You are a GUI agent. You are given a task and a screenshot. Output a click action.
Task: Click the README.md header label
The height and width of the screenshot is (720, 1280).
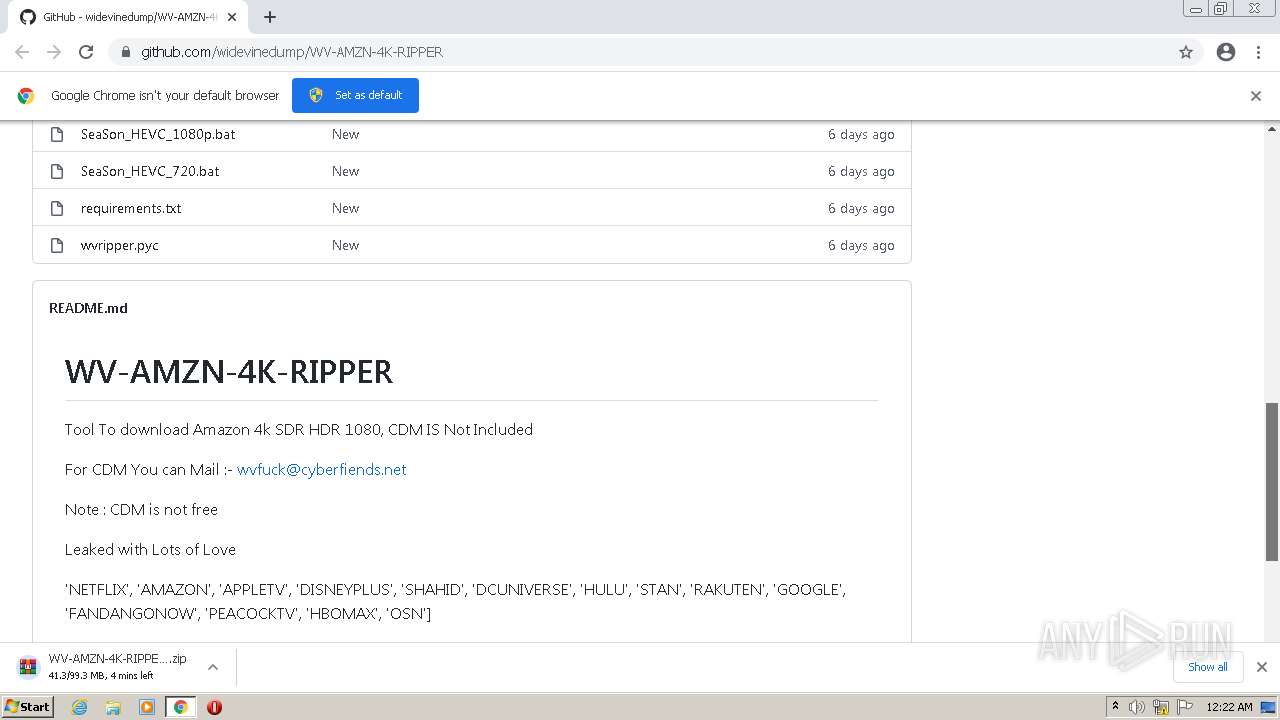(88, 308)
